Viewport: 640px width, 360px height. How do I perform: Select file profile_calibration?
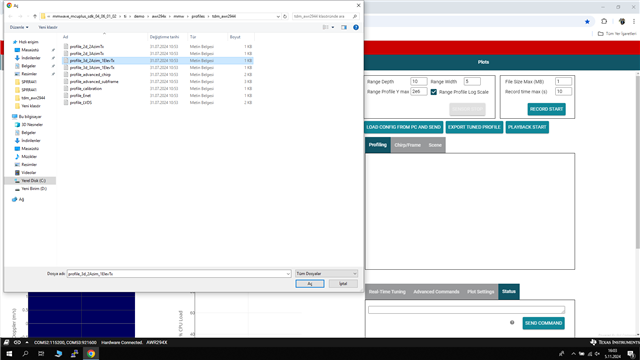click(85, 89)
